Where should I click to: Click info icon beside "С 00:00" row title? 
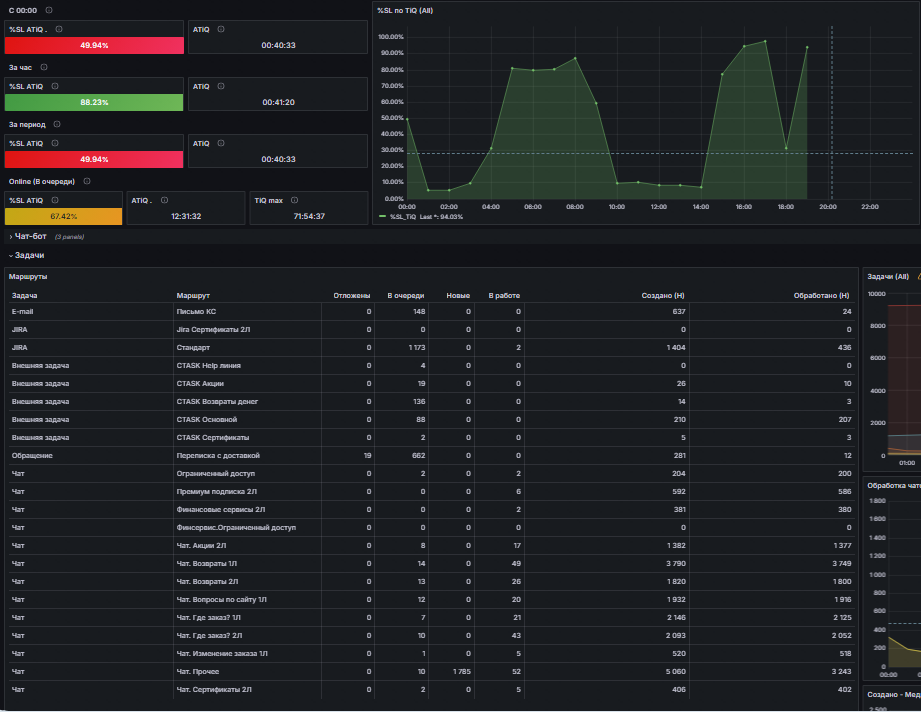[x=49, y=10]
